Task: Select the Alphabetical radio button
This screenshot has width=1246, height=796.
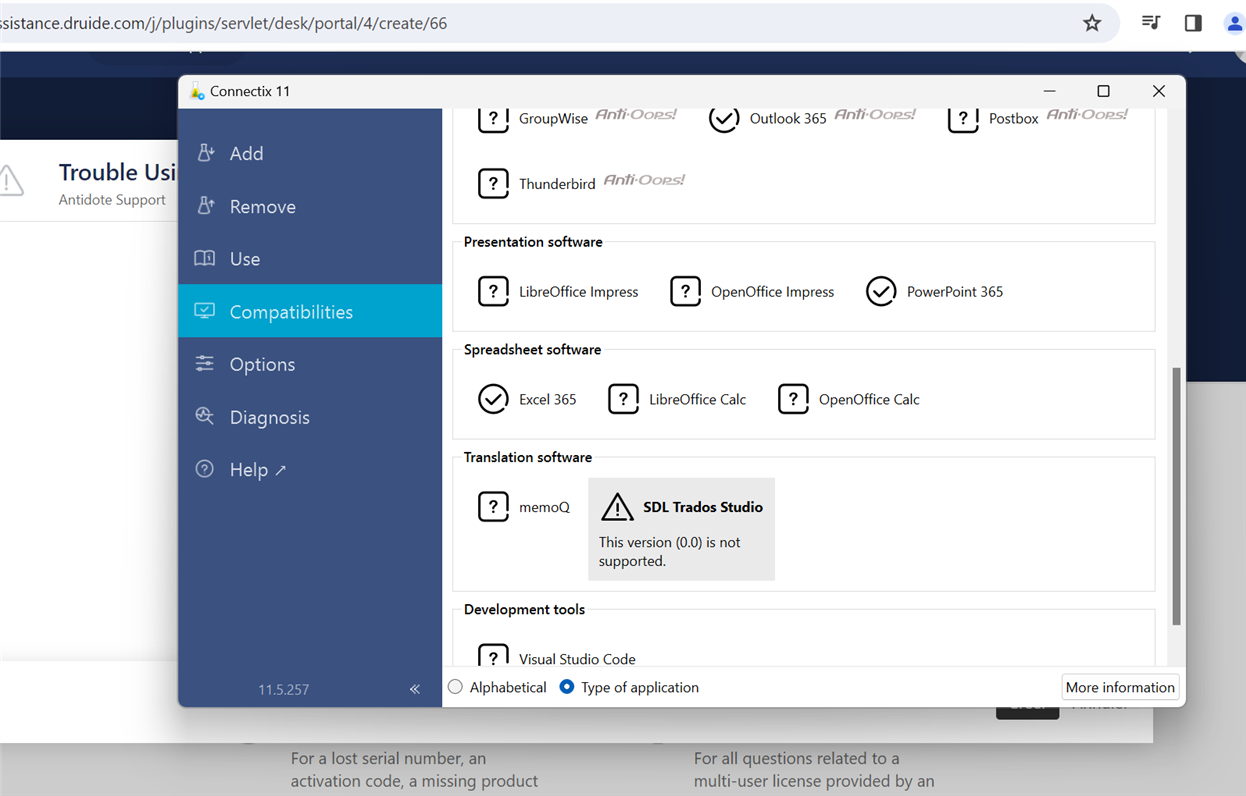Action: (x=456, y=687)
